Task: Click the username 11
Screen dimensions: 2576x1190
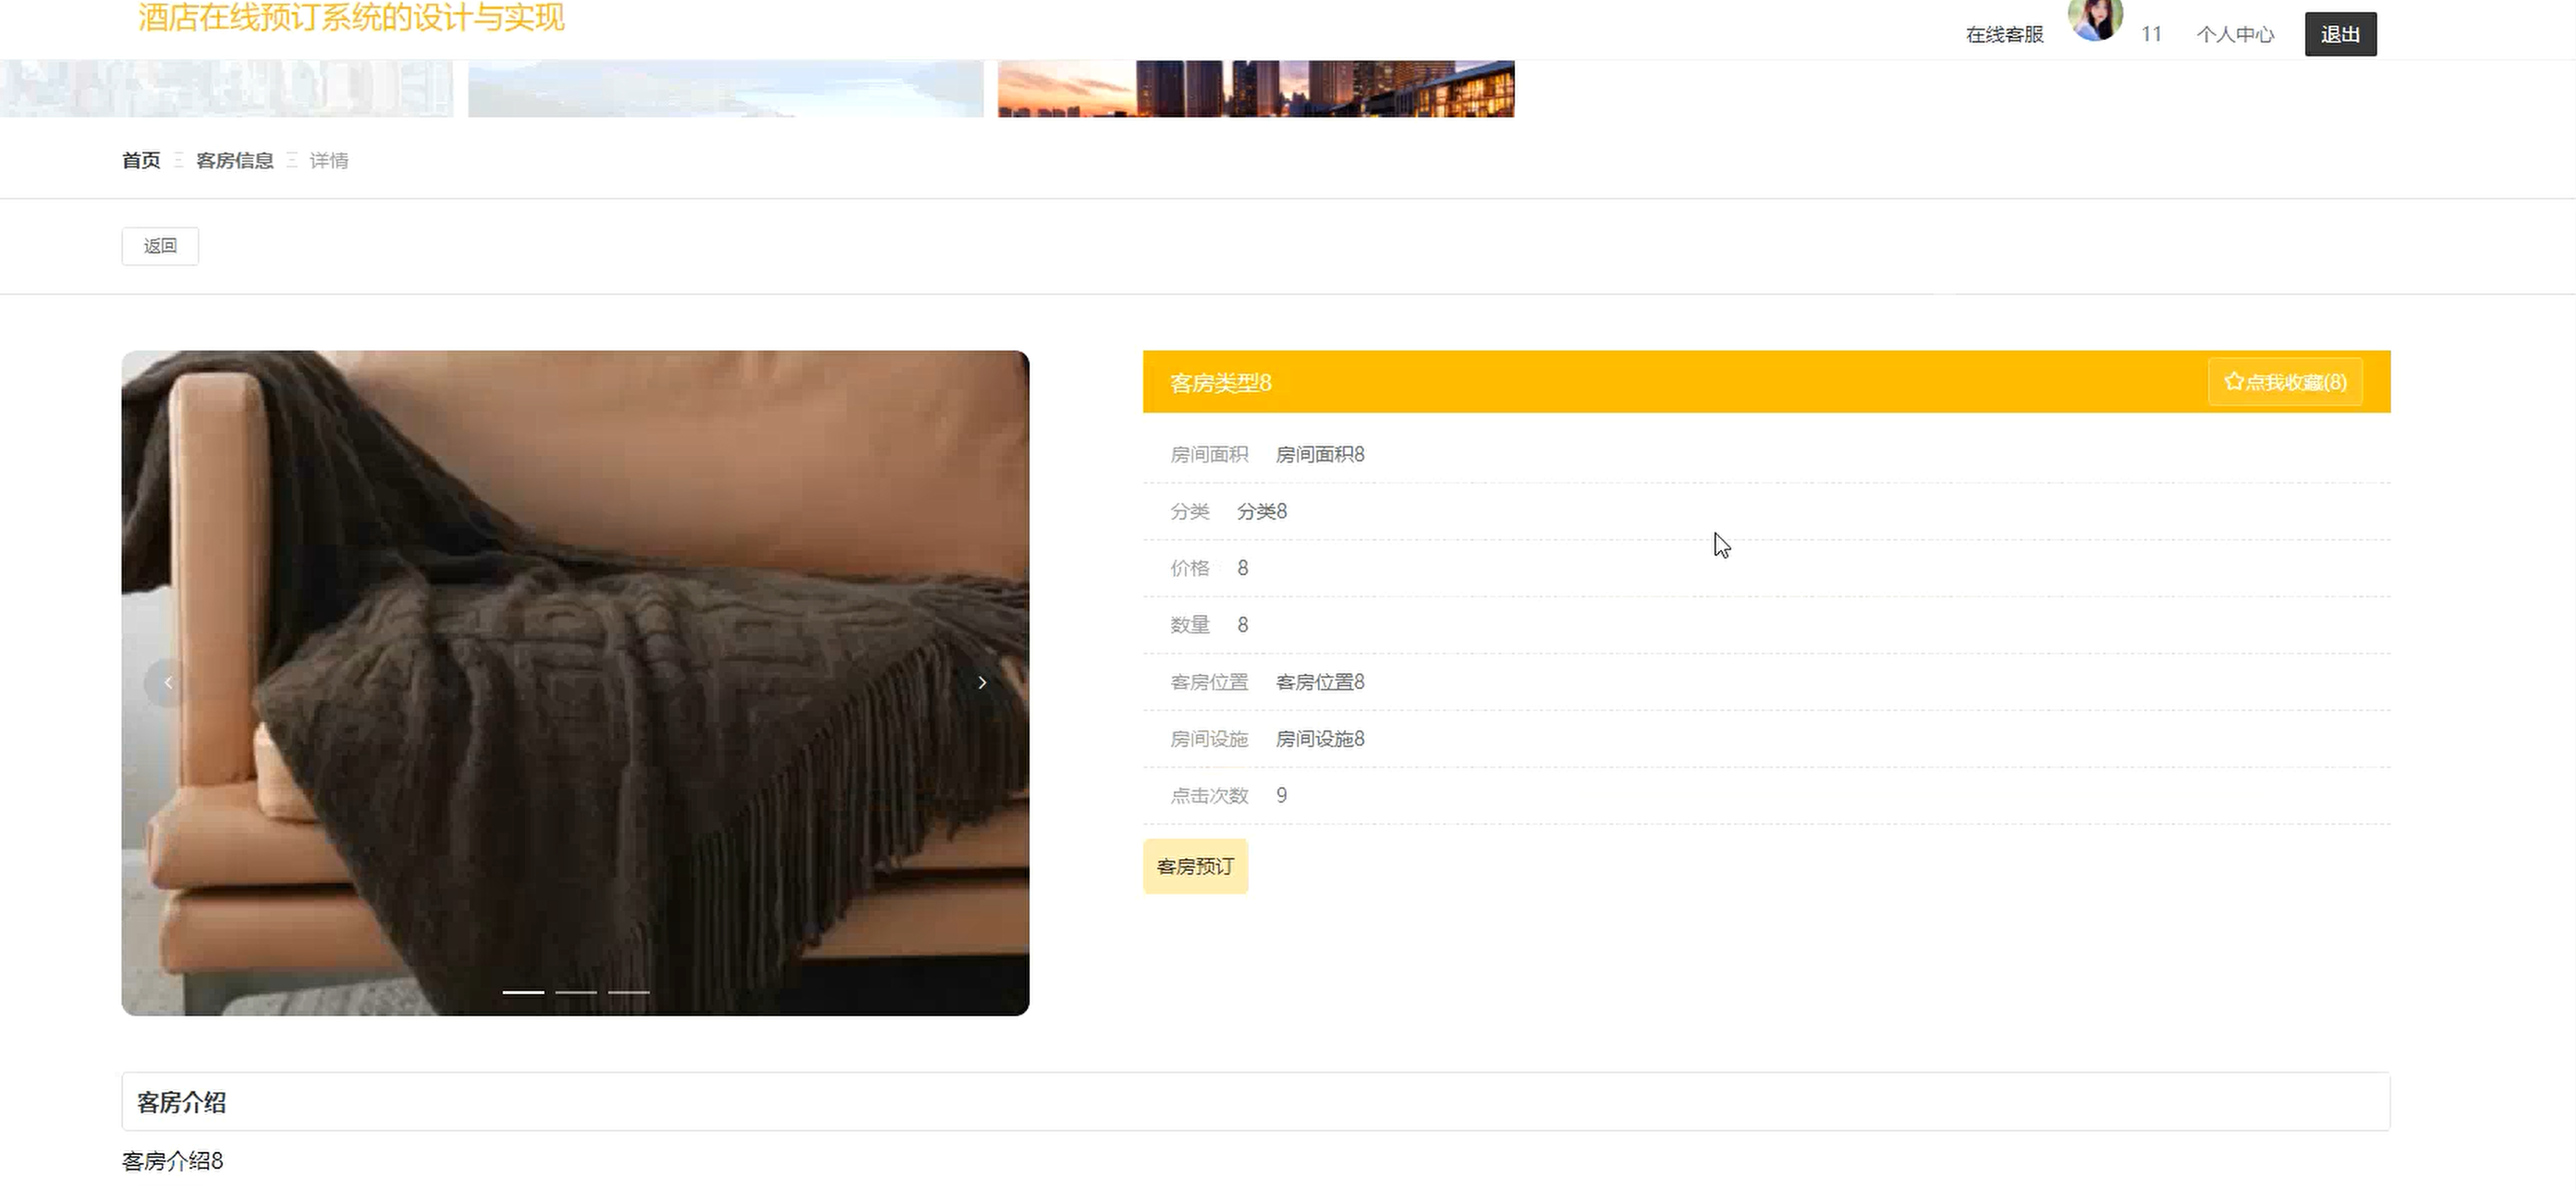Action: click(2151, 34)
